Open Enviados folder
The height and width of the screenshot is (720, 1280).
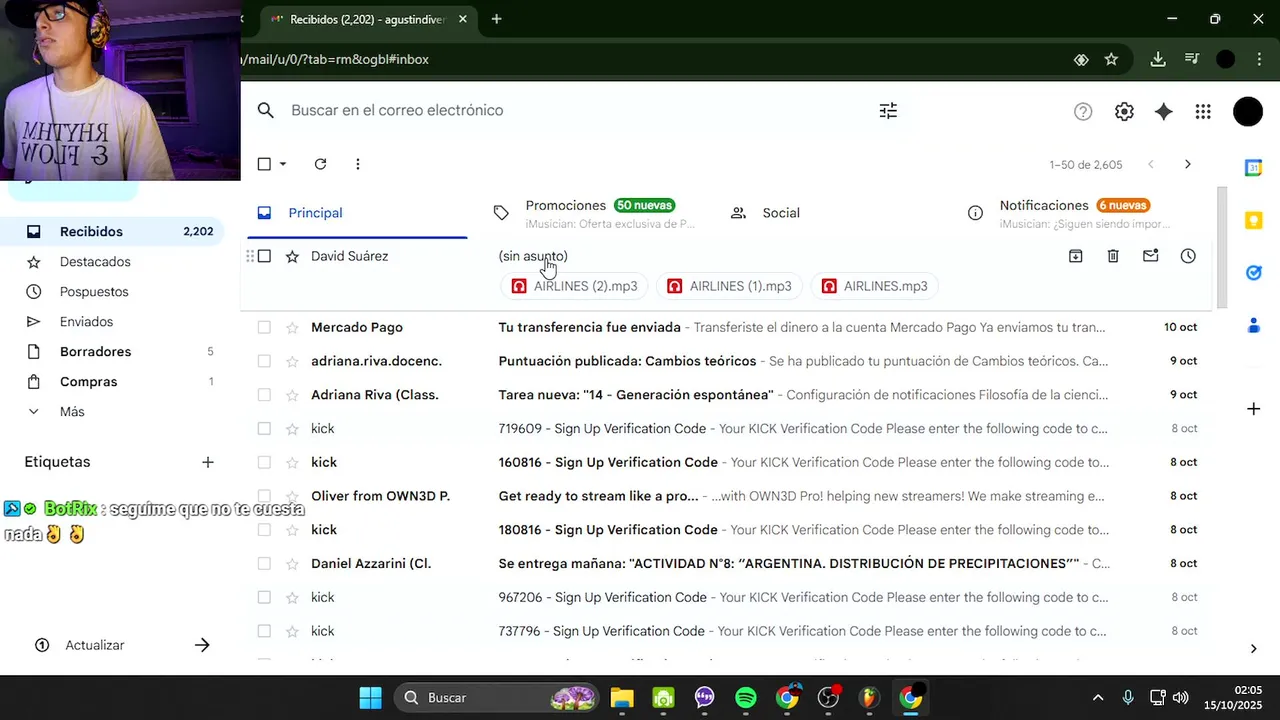112,322
